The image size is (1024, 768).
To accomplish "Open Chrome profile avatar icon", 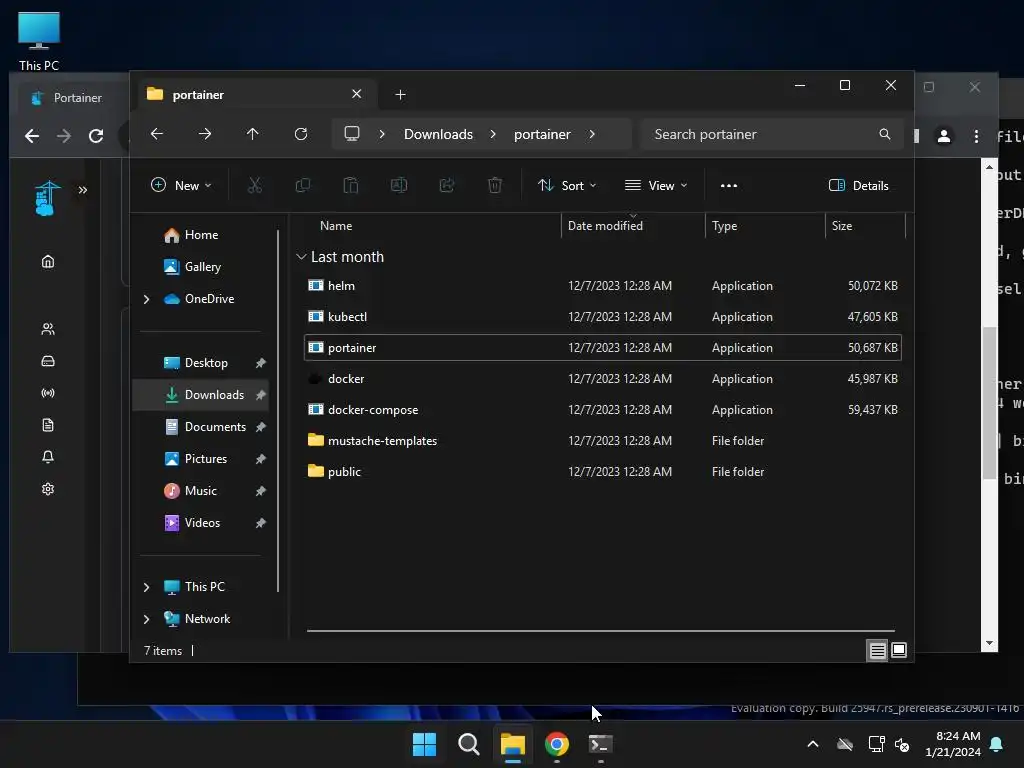I will (944, 136).
